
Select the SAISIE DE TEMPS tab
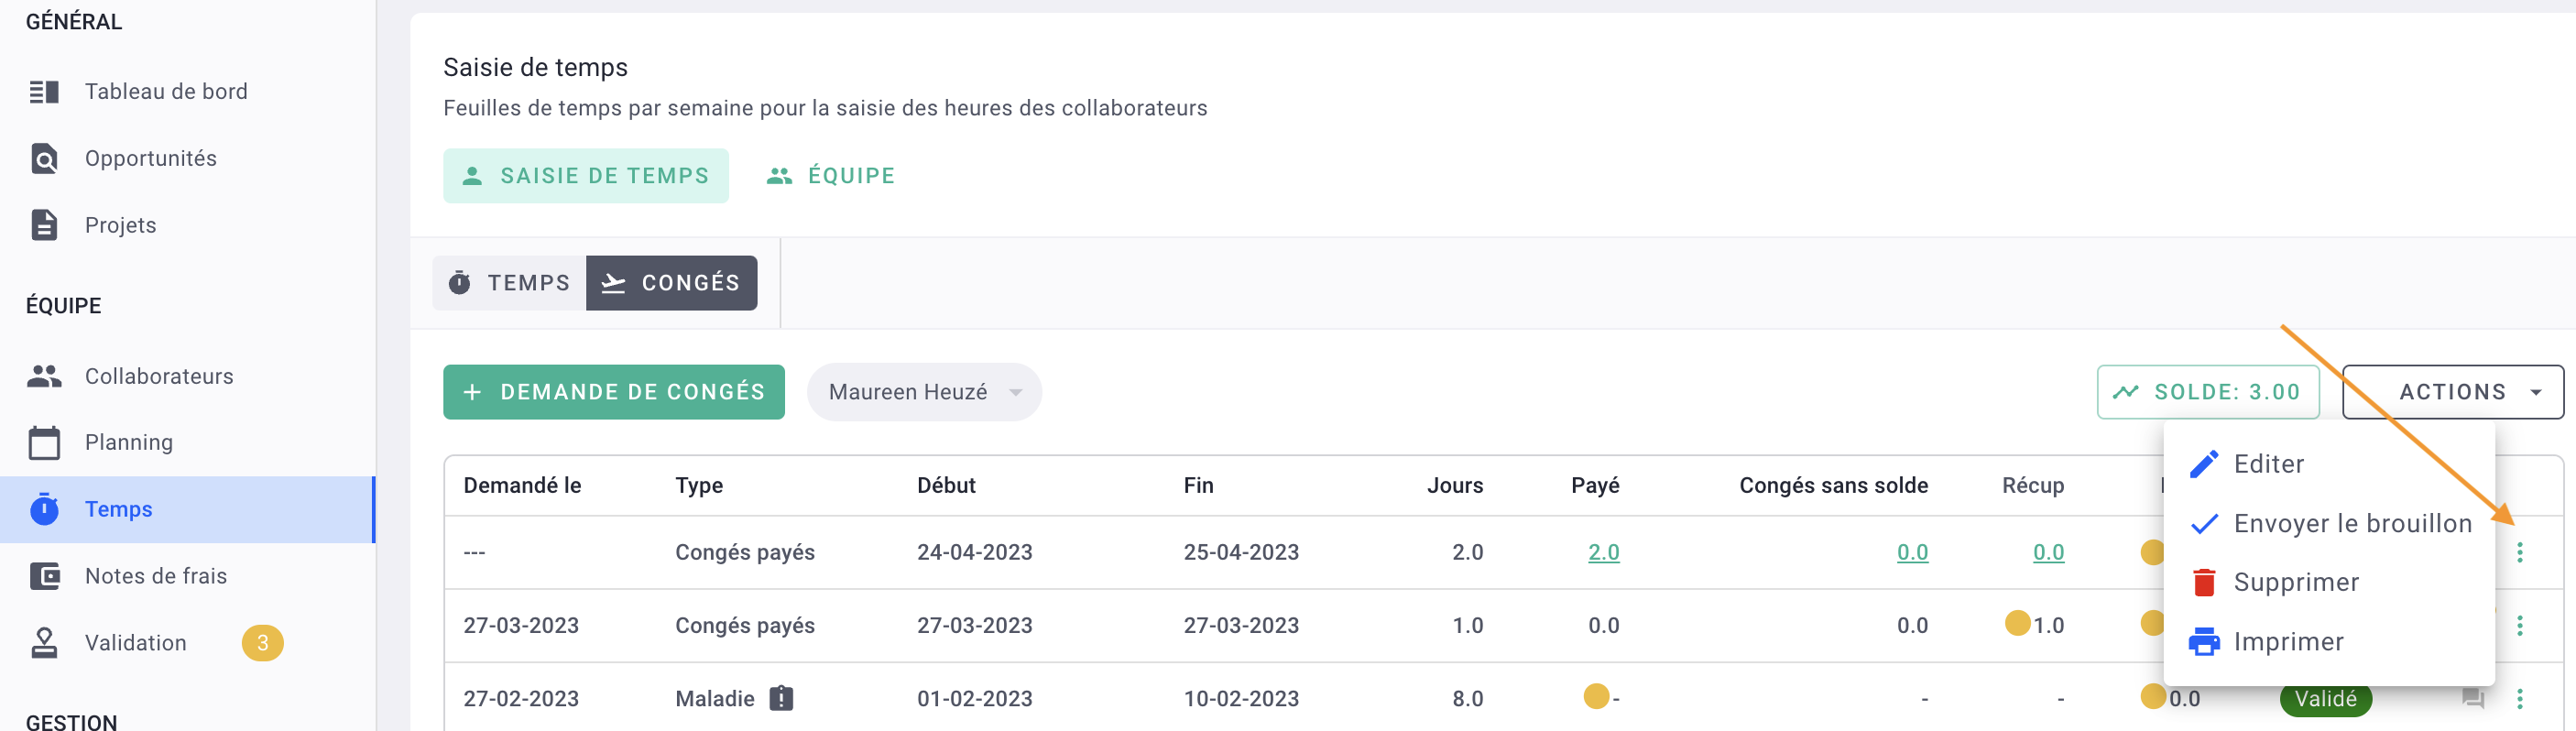coord(586,176)
